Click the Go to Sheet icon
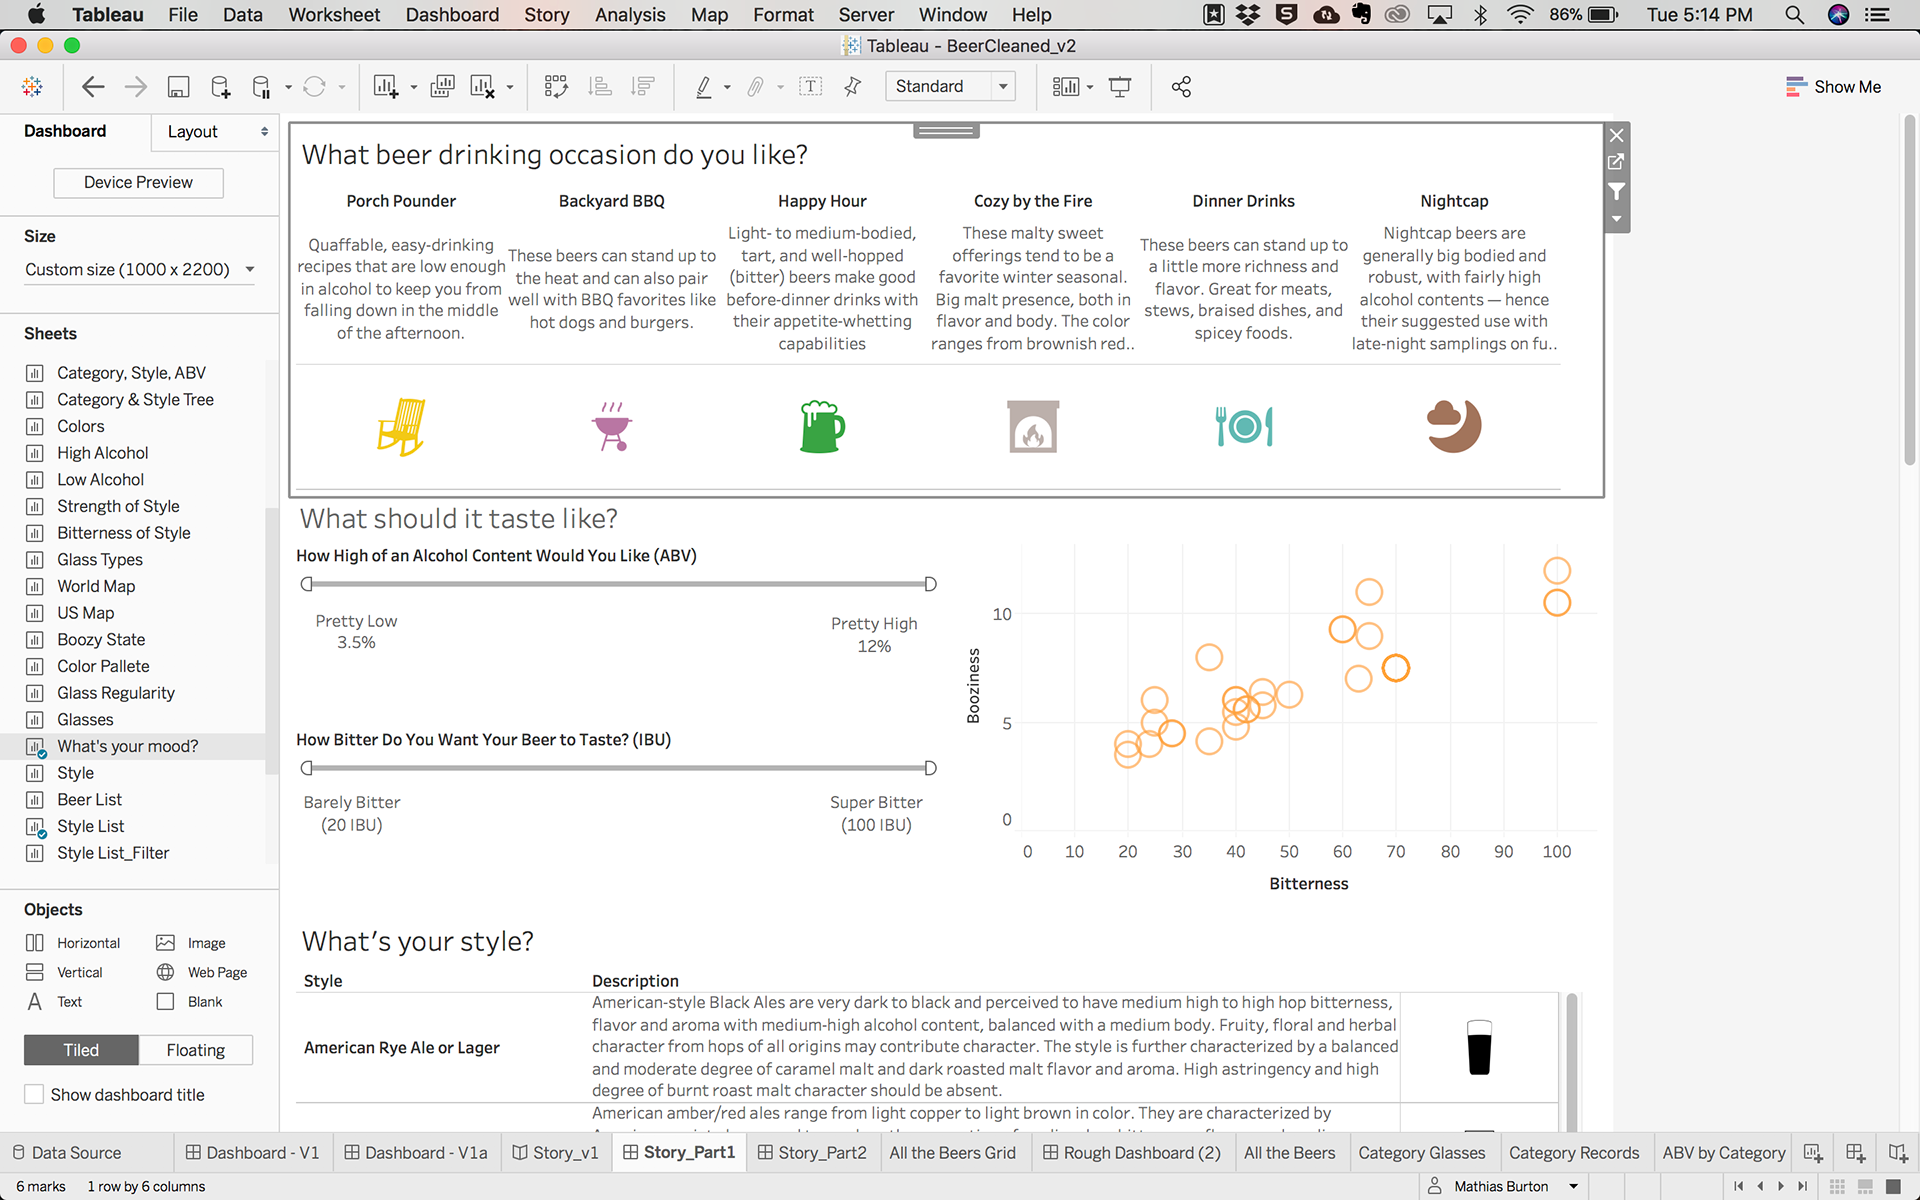1920x1200 pixels. [1616, 162]
